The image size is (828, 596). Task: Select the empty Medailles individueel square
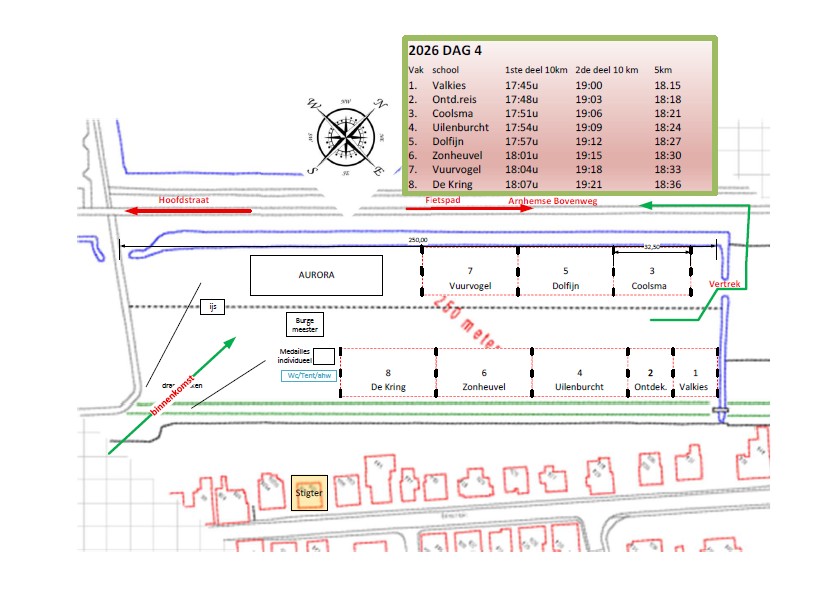tap(323, 357)
